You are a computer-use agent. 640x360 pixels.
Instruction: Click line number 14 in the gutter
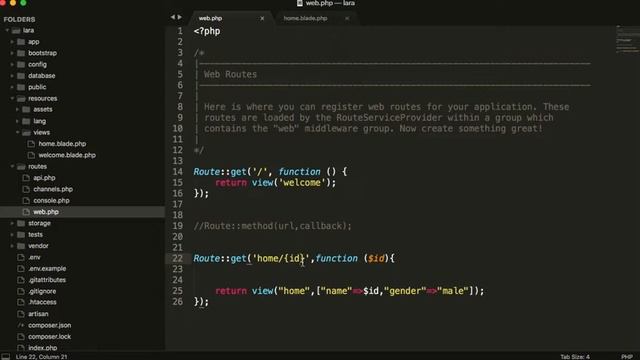[x=178, y=172]
